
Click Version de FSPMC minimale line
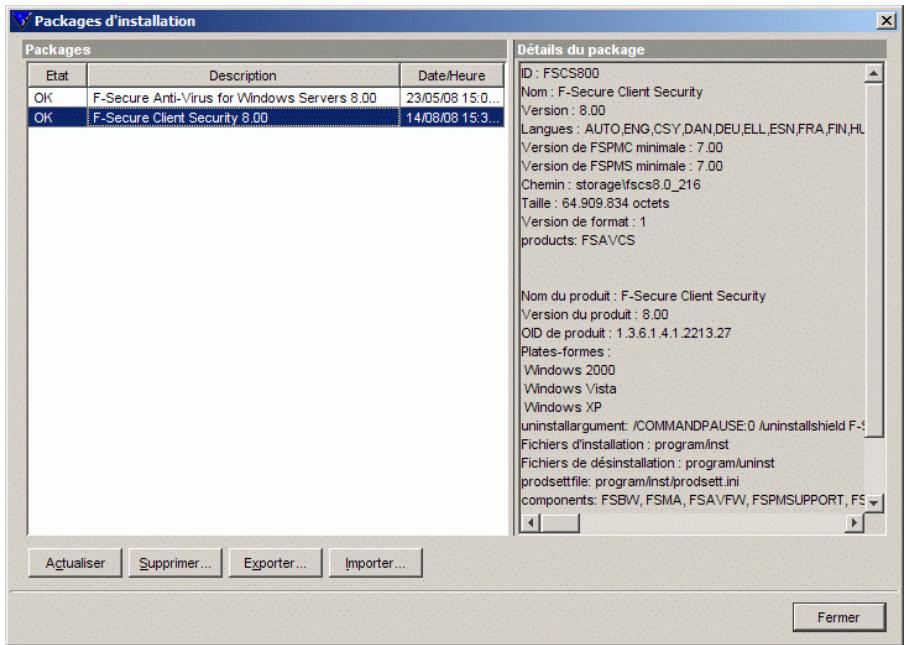pos(621,147)
